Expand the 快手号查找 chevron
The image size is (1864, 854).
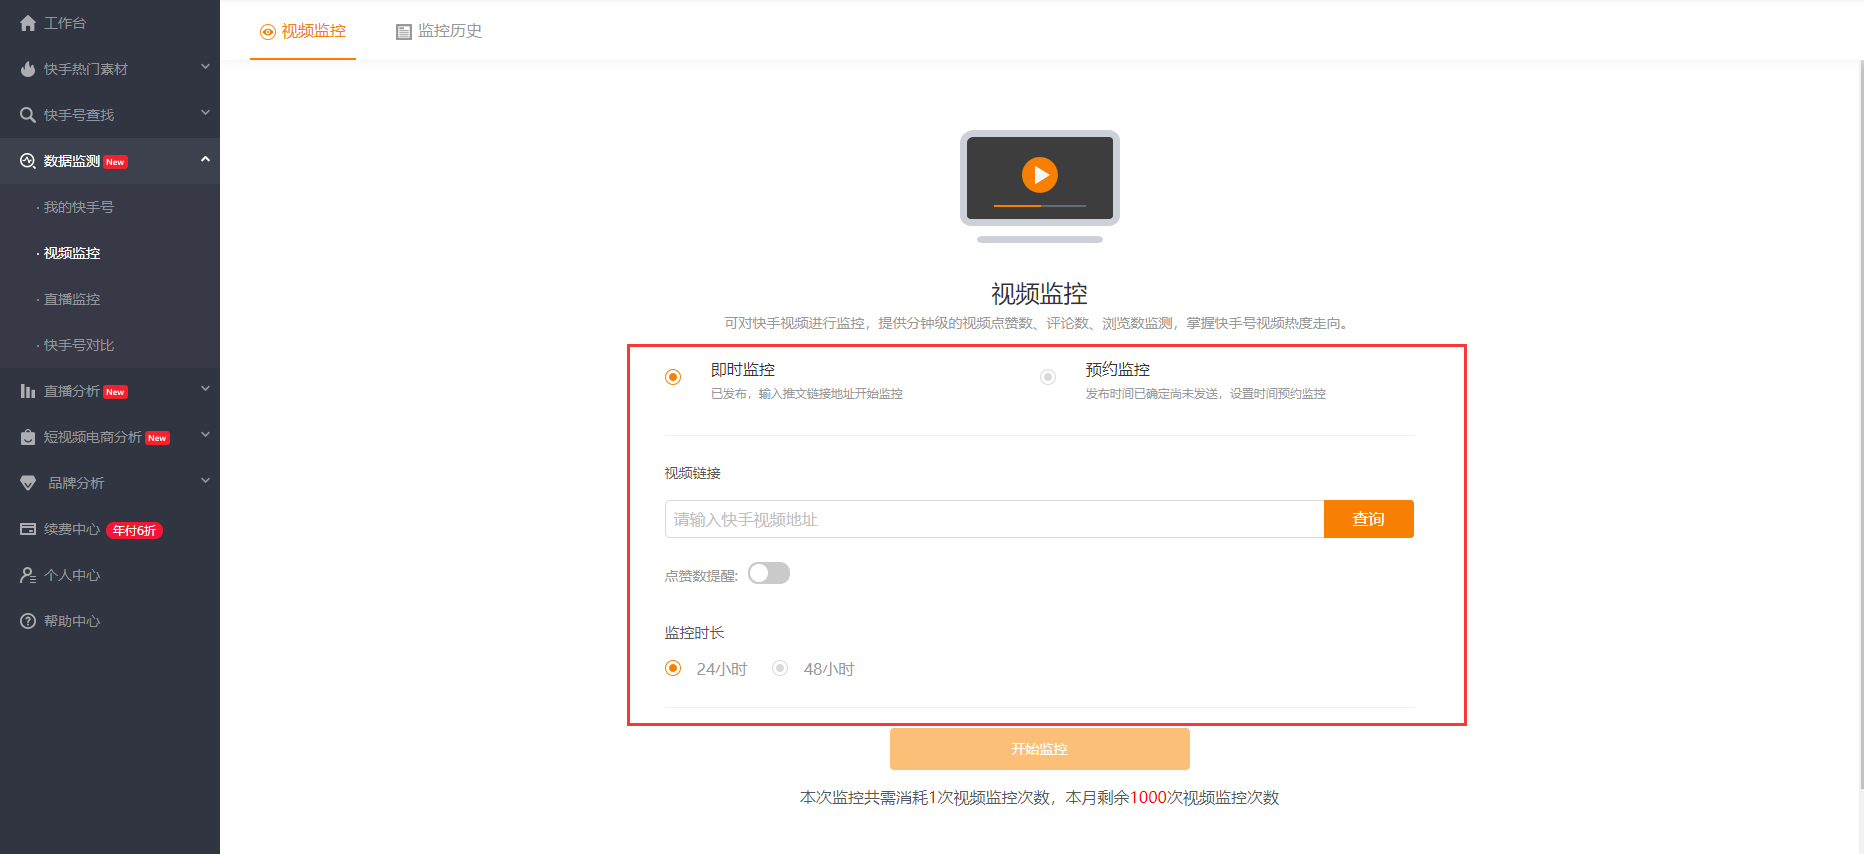click(205, 113)
